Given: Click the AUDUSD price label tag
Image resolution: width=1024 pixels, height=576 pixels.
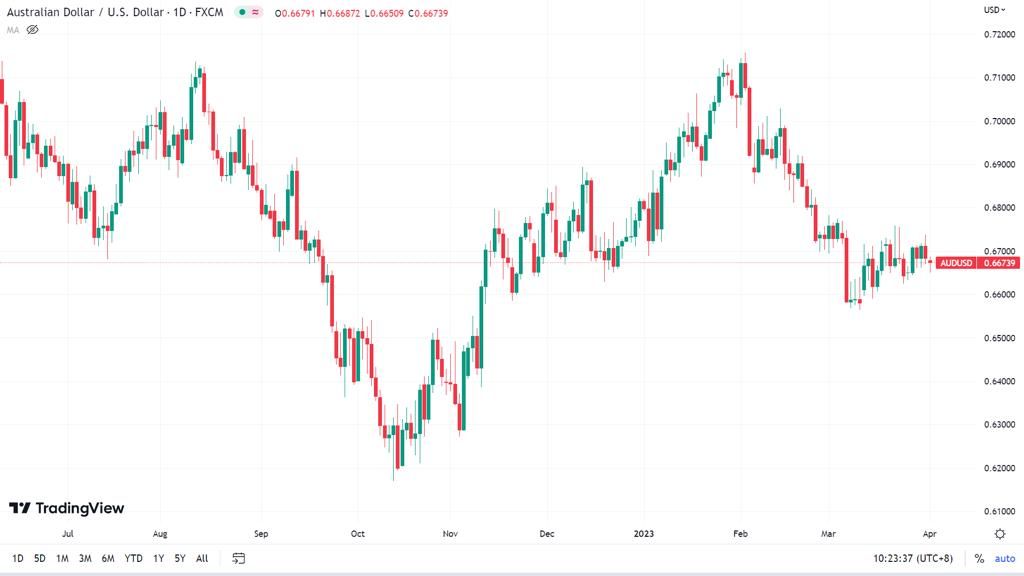Looking at the screenshot, I should [956, 263].
